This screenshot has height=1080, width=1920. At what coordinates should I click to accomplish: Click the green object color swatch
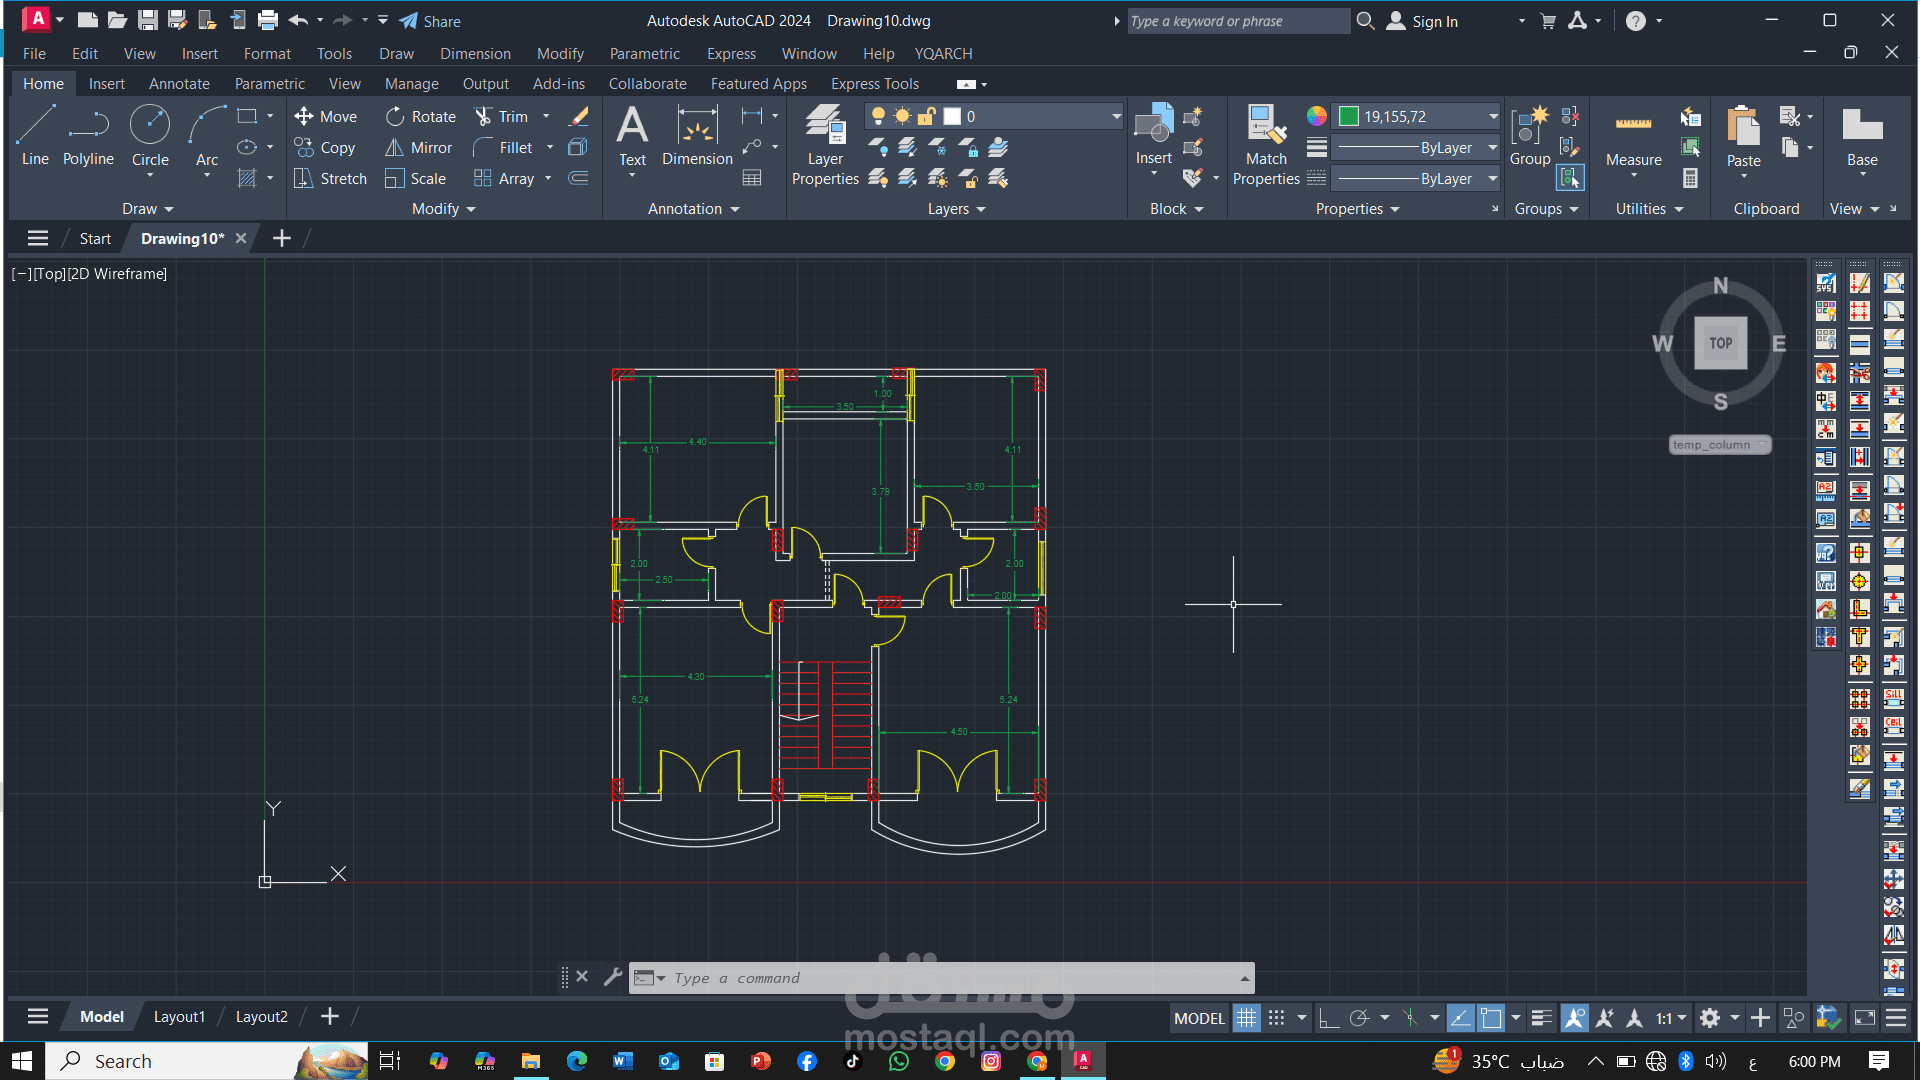coord(1349,117)
